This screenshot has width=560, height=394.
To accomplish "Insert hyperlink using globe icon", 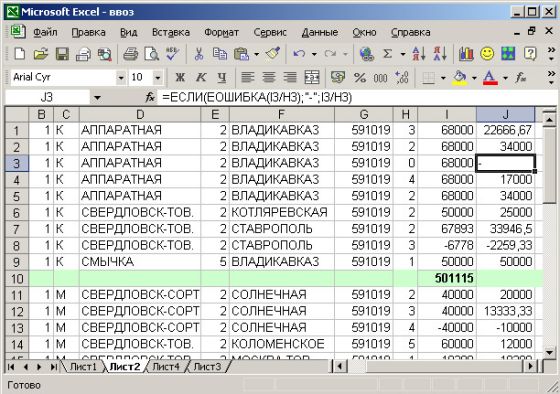I will click(x=366, y=54).
